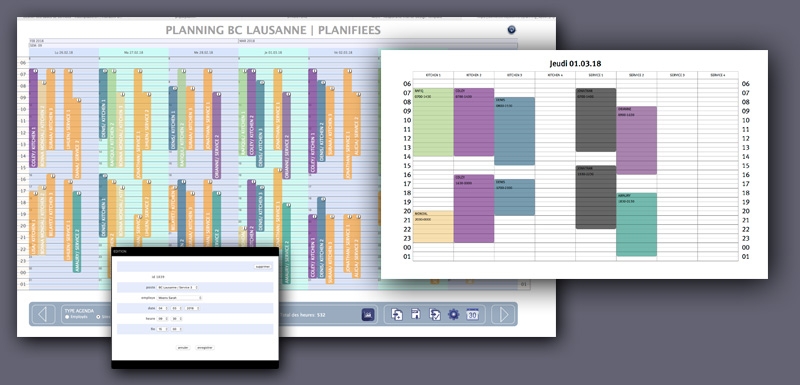Click Amaury's green Service 2 shift block

tap(636, 224)
